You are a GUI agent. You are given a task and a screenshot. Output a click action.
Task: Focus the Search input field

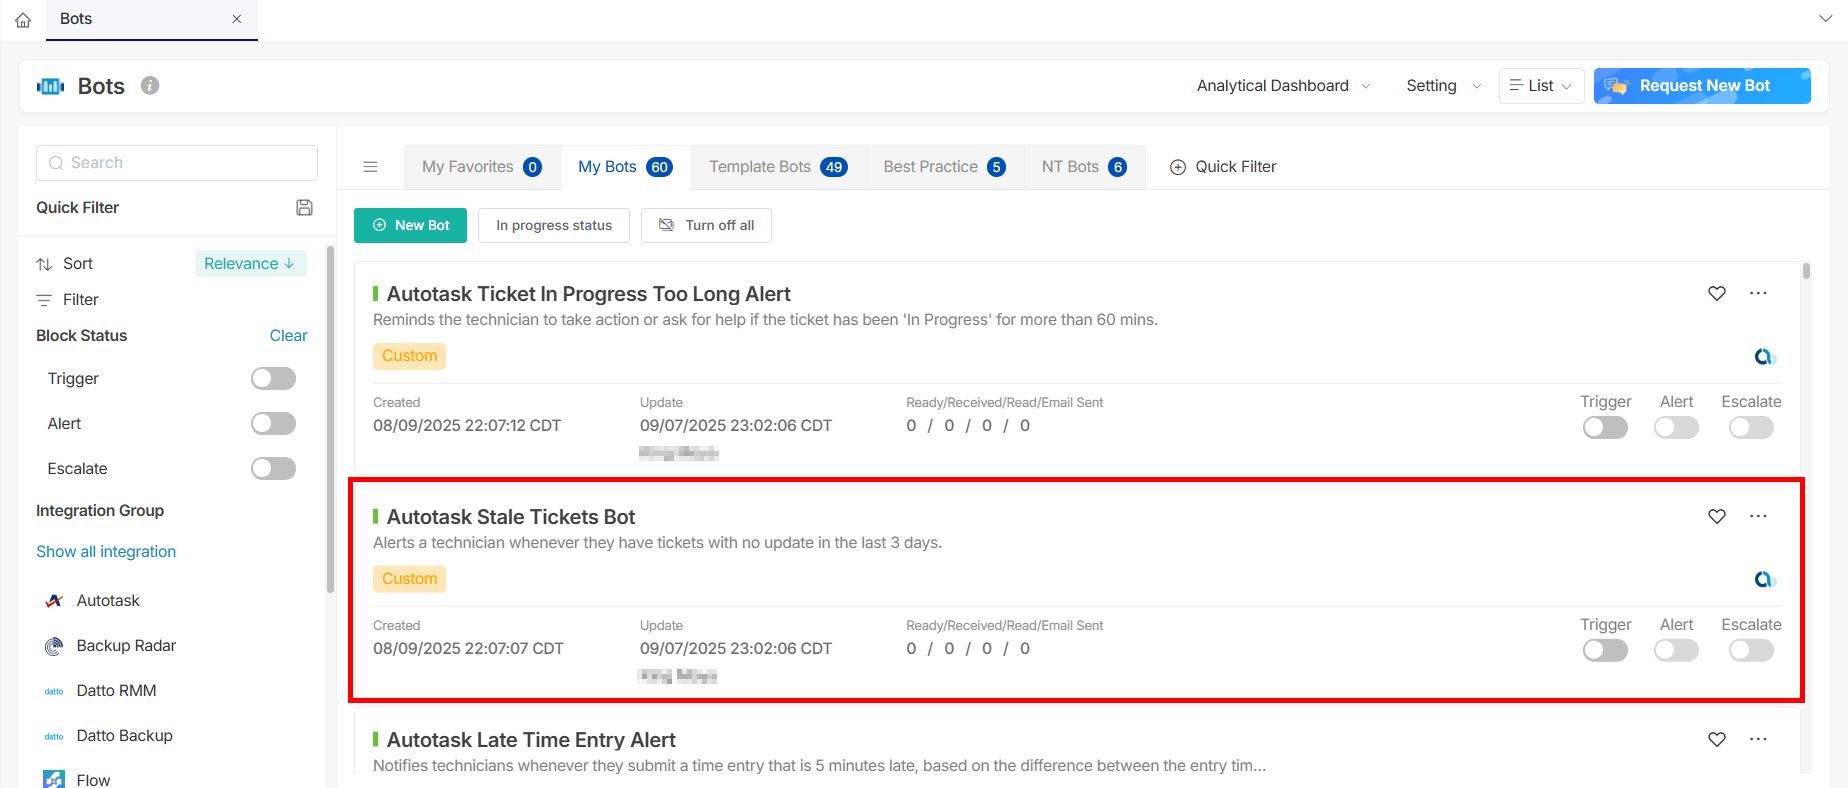pos(177,163)
